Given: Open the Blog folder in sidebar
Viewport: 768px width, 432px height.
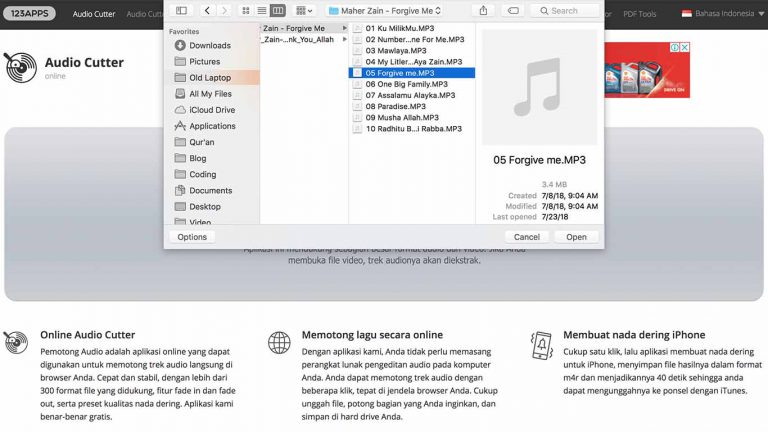Looking at the screenshot, I should point(197,158).
